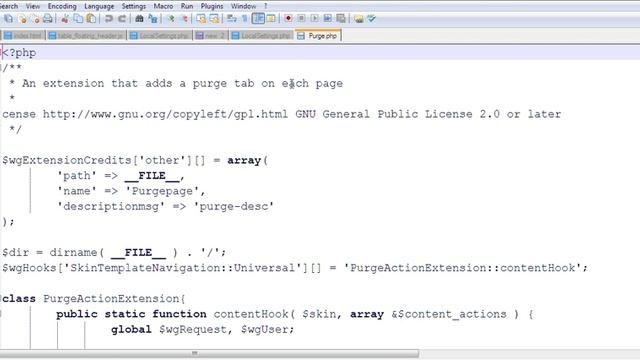Click the Save Recorded Macro icon
This screenshot has width=640, height=360.
(x=341, y=19)
